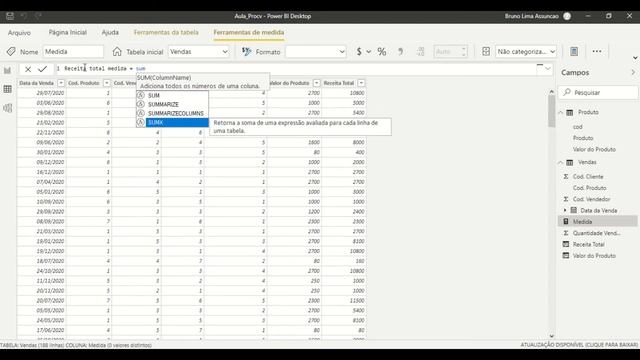Select Quantidade Vend... field
This screenshot has height=360, width=640.
pyautogui.click(x=596, y=233)
